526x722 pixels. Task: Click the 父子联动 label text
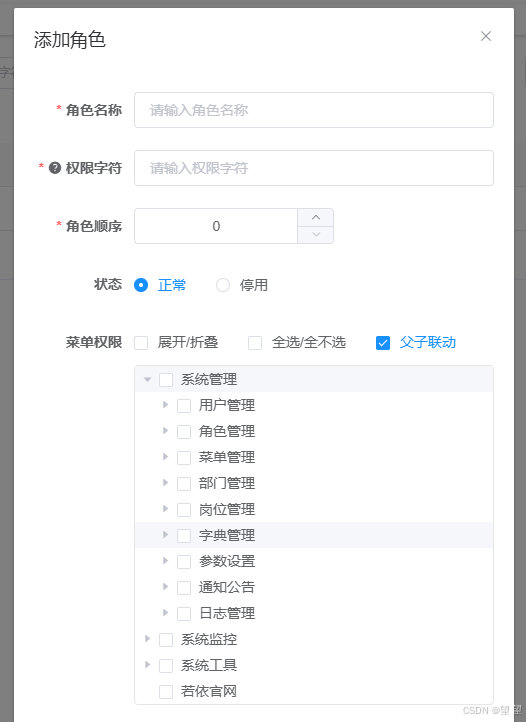tap(428, 343)
